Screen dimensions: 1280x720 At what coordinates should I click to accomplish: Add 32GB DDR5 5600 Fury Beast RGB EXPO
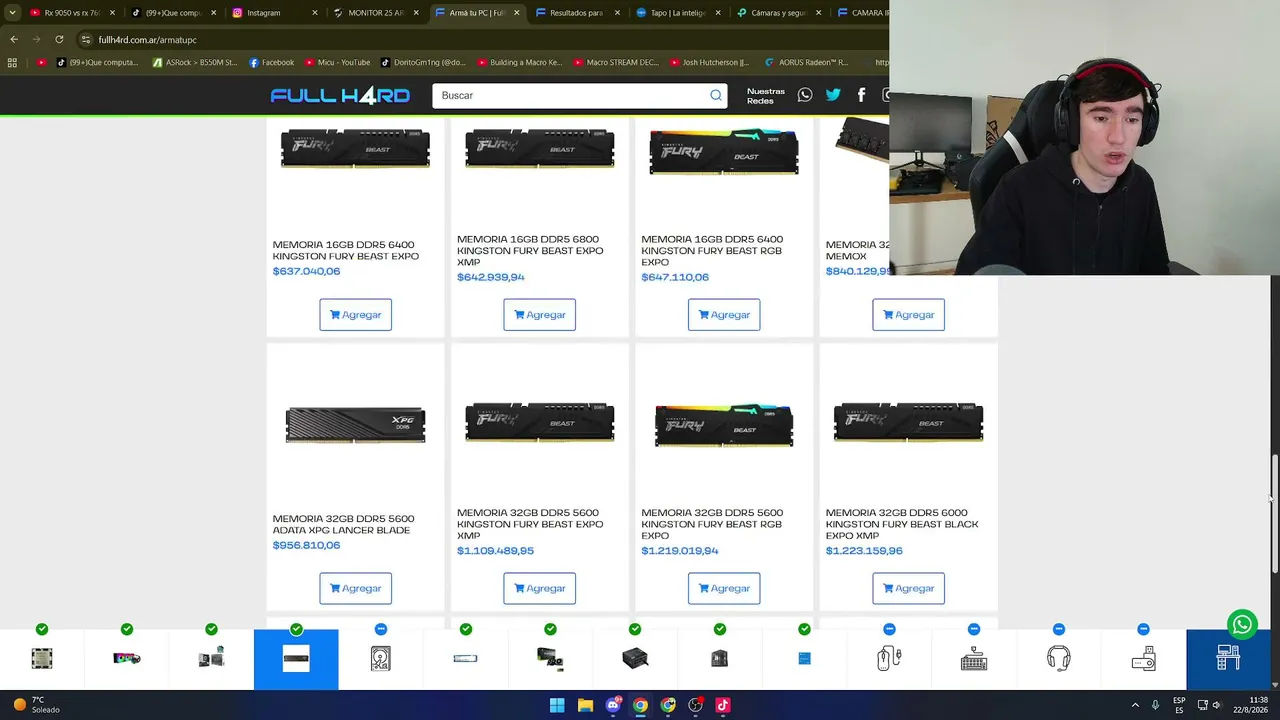tap(724, 588)
